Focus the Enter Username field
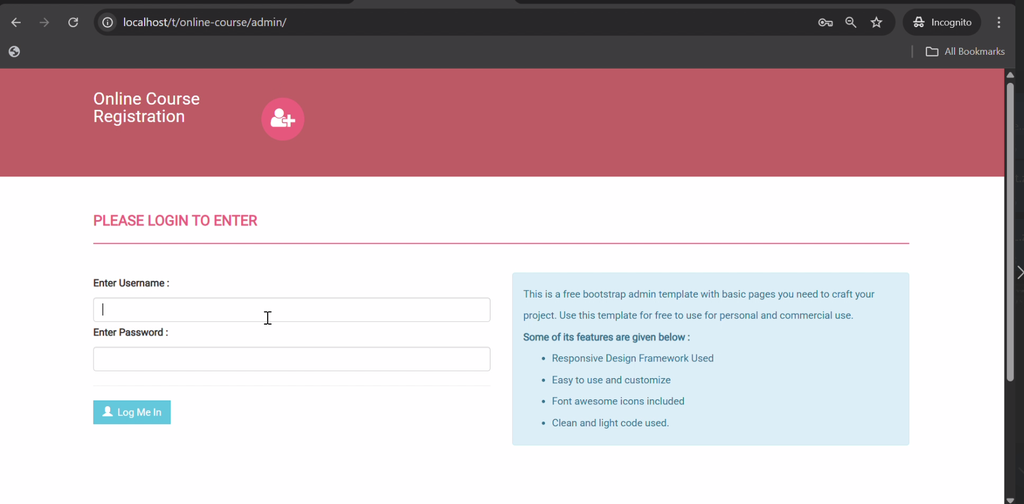This screenshot has width=1024, height=504. point(292,309)
